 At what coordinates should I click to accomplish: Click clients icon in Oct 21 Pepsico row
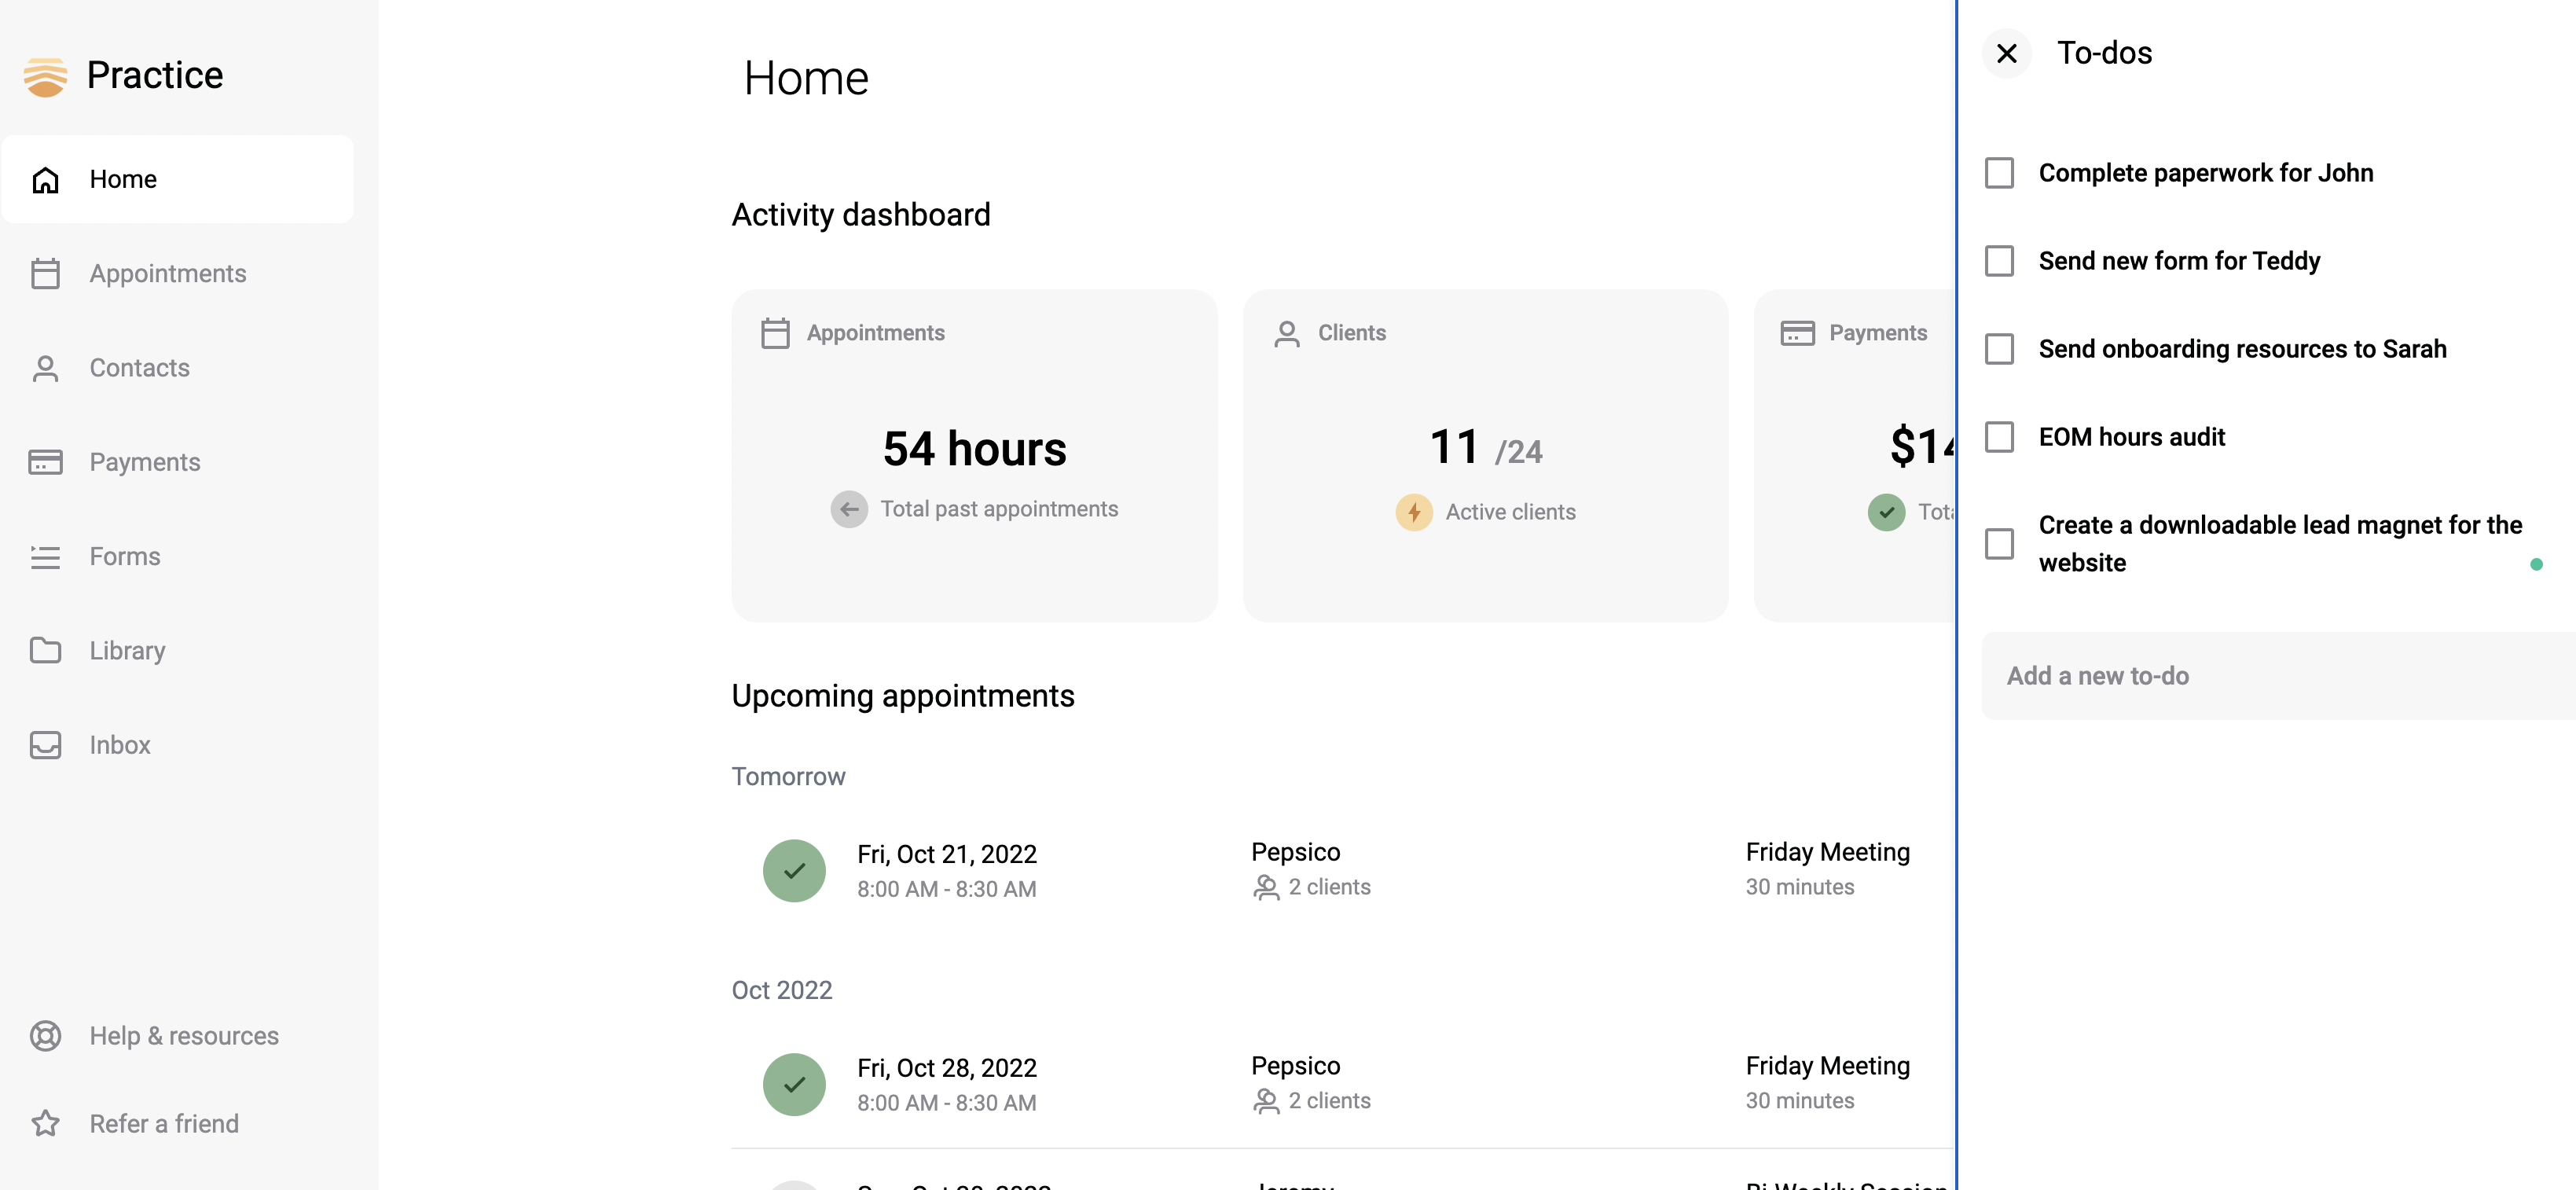pos(1266,888)
